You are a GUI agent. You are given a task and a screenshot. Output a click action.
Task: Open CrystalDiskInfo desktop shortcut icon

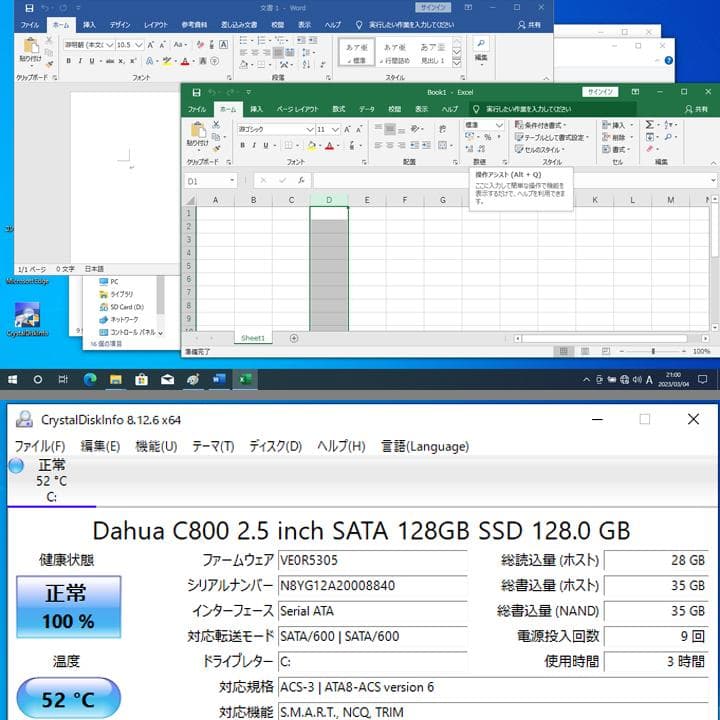(27, 315)
